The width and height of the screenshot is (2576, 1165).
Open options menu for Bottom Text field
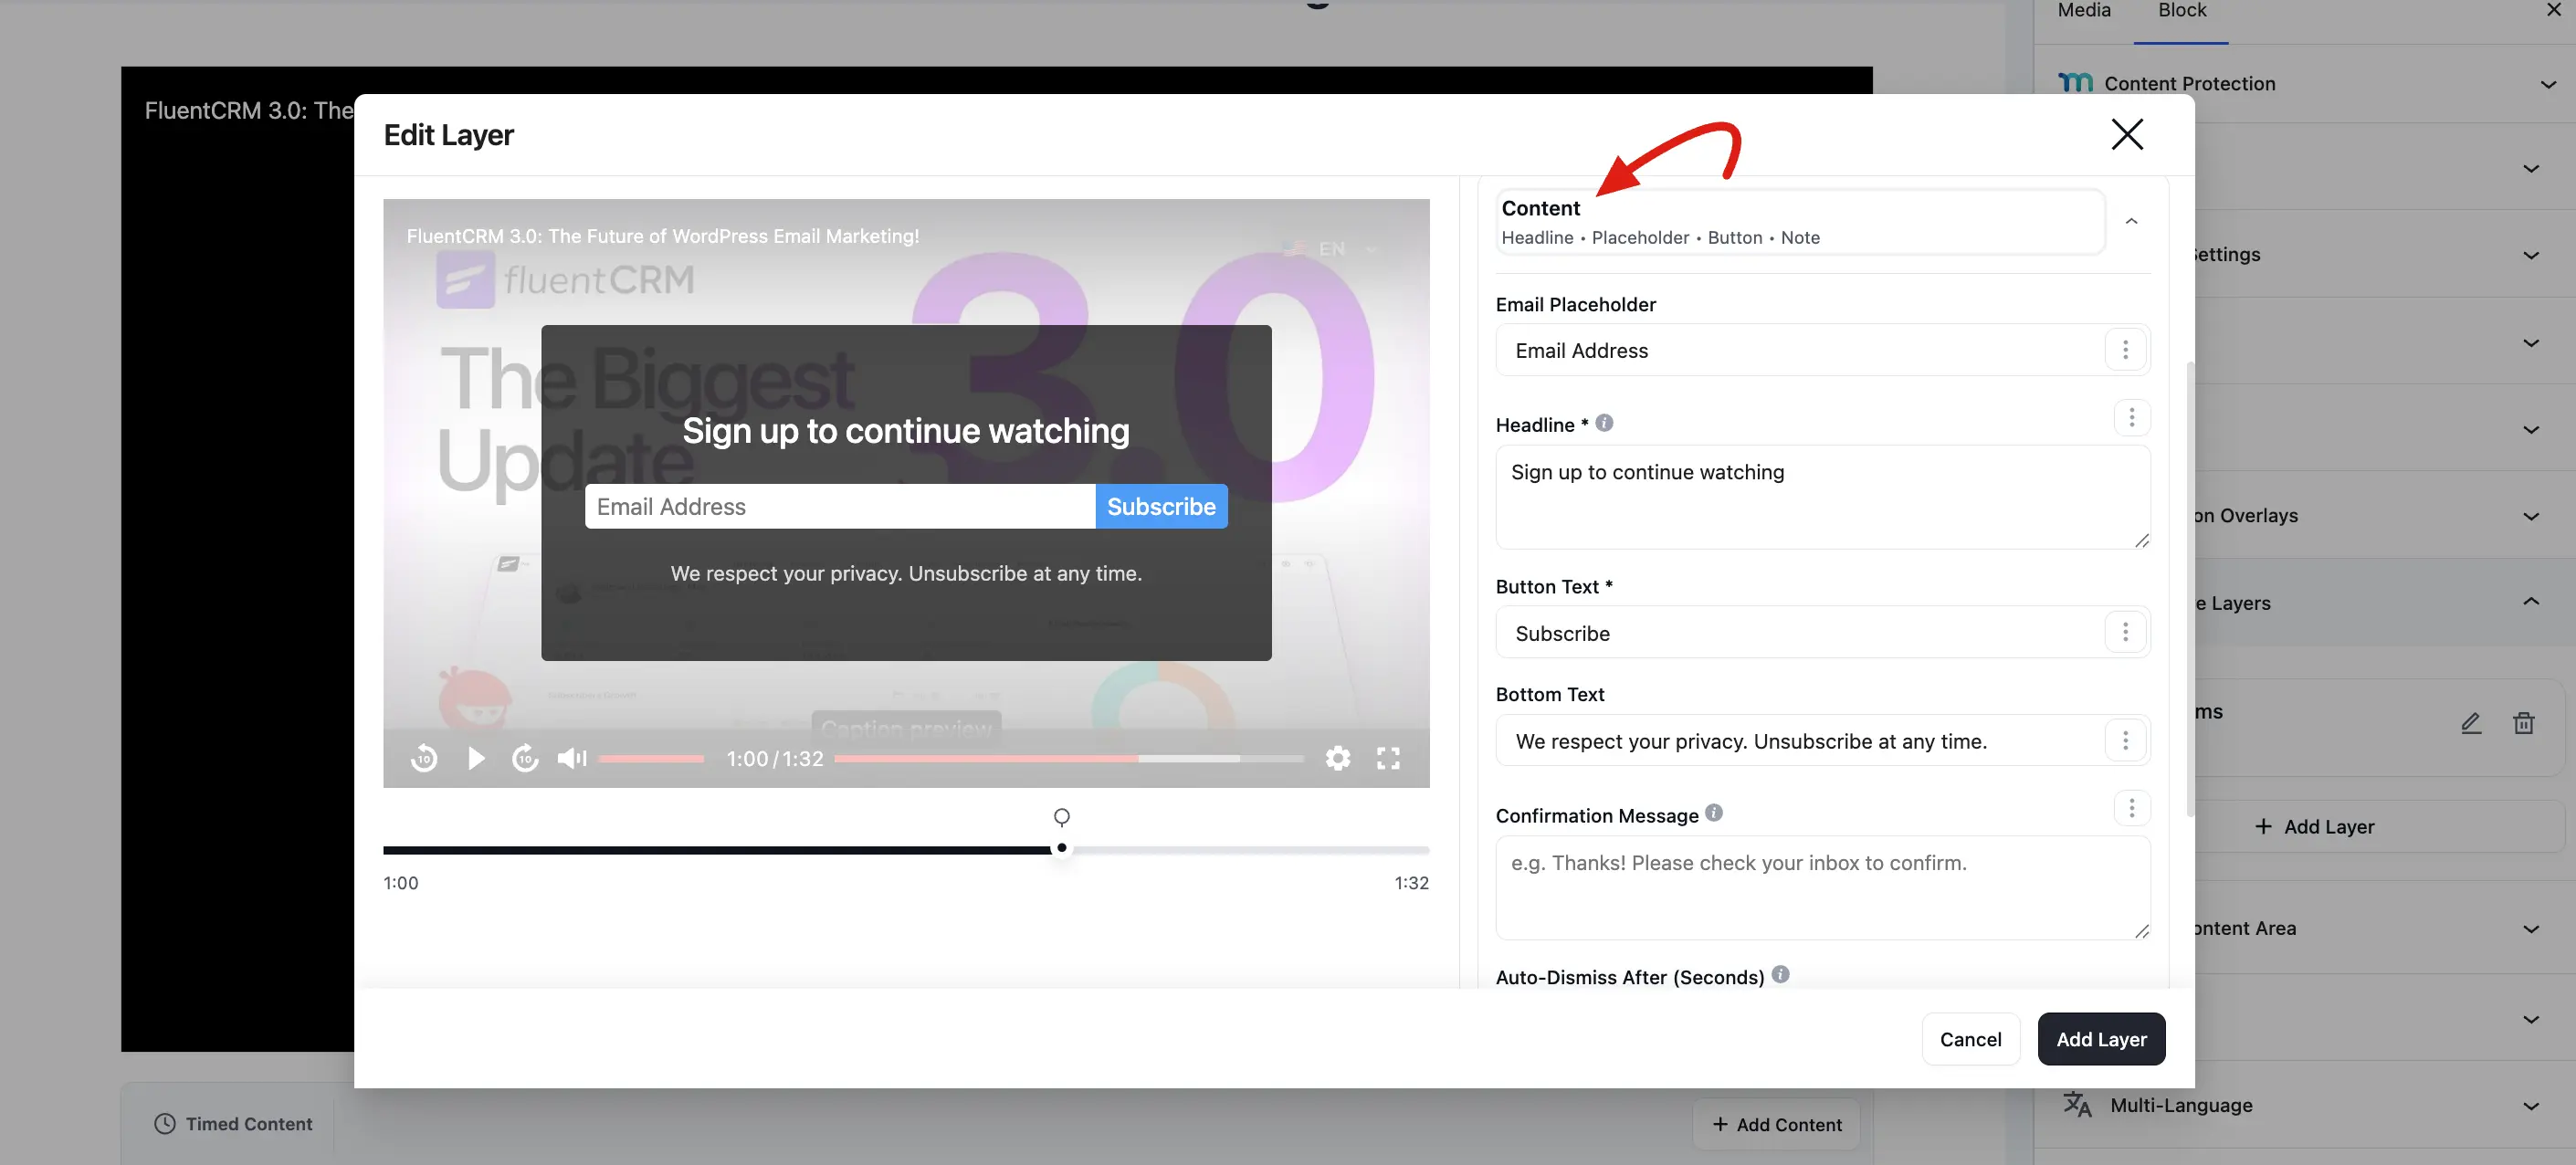point(2125,740)
